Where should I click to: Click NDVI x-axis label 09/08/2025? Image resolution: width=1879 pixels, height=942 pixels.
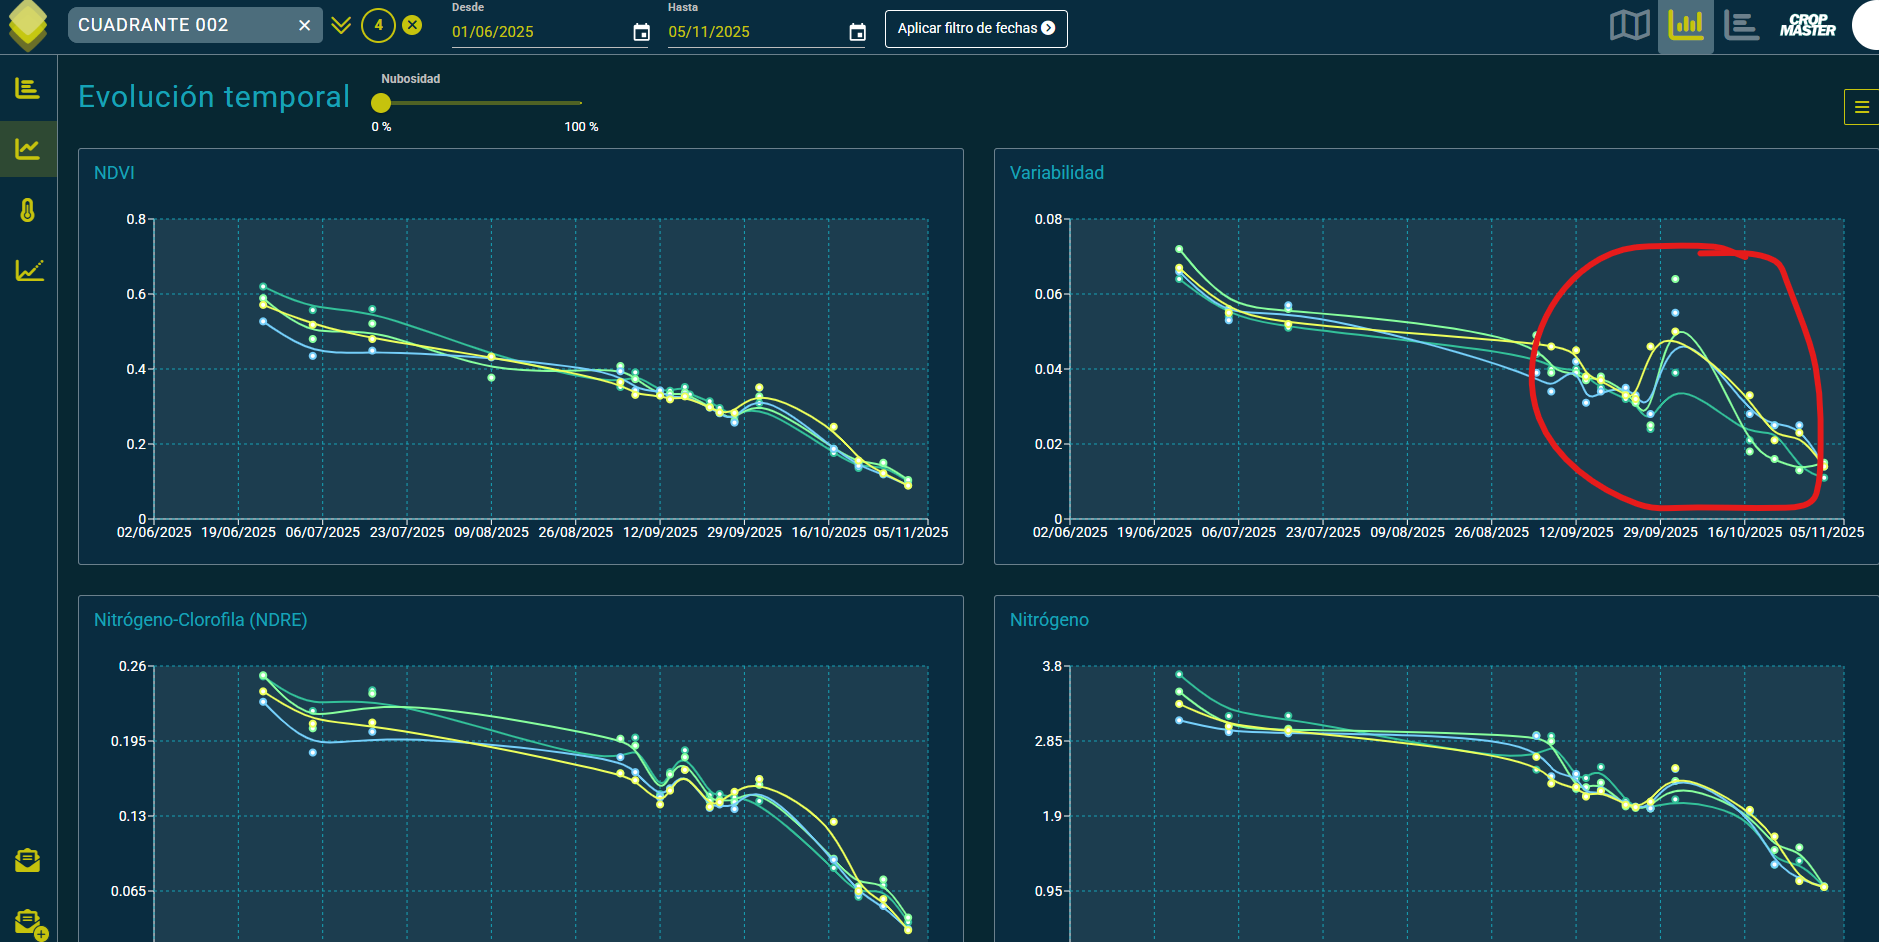pyautogui.click(x=491, y=532)
